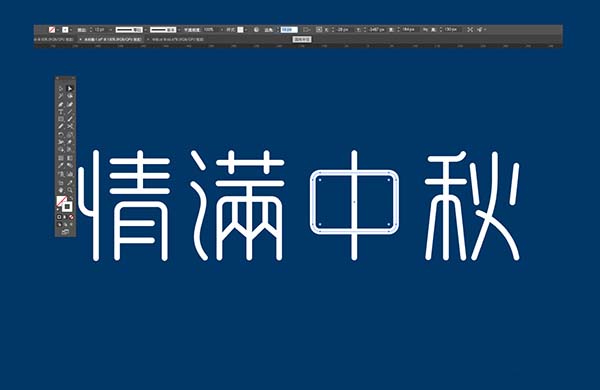Viewport: 600px width, 390px height.
Task: Click the Fill box in the toolbox
Action: [60, 200]
